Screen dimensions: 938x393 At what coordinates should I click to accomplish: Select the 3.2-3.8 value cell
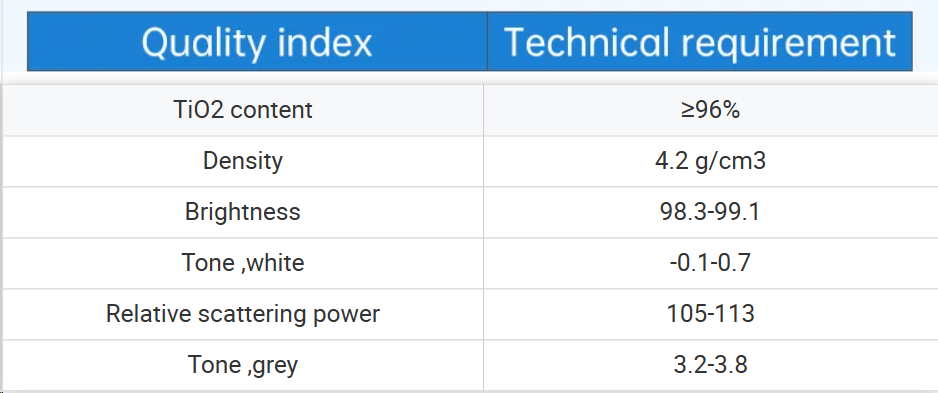point(711,365)
